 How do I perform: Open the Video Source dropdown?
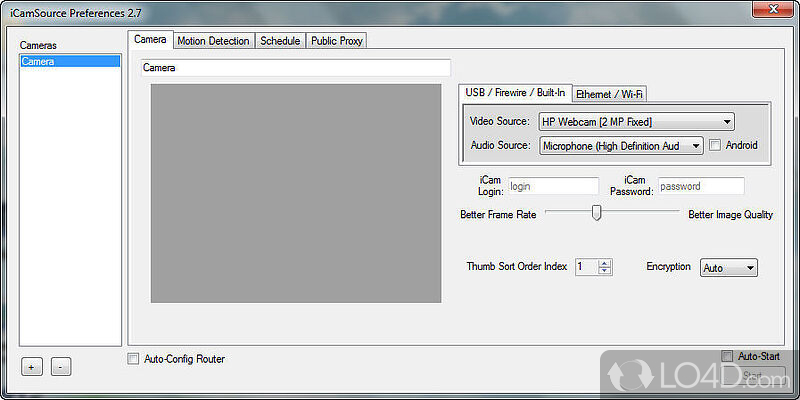[x=637, y=121]
